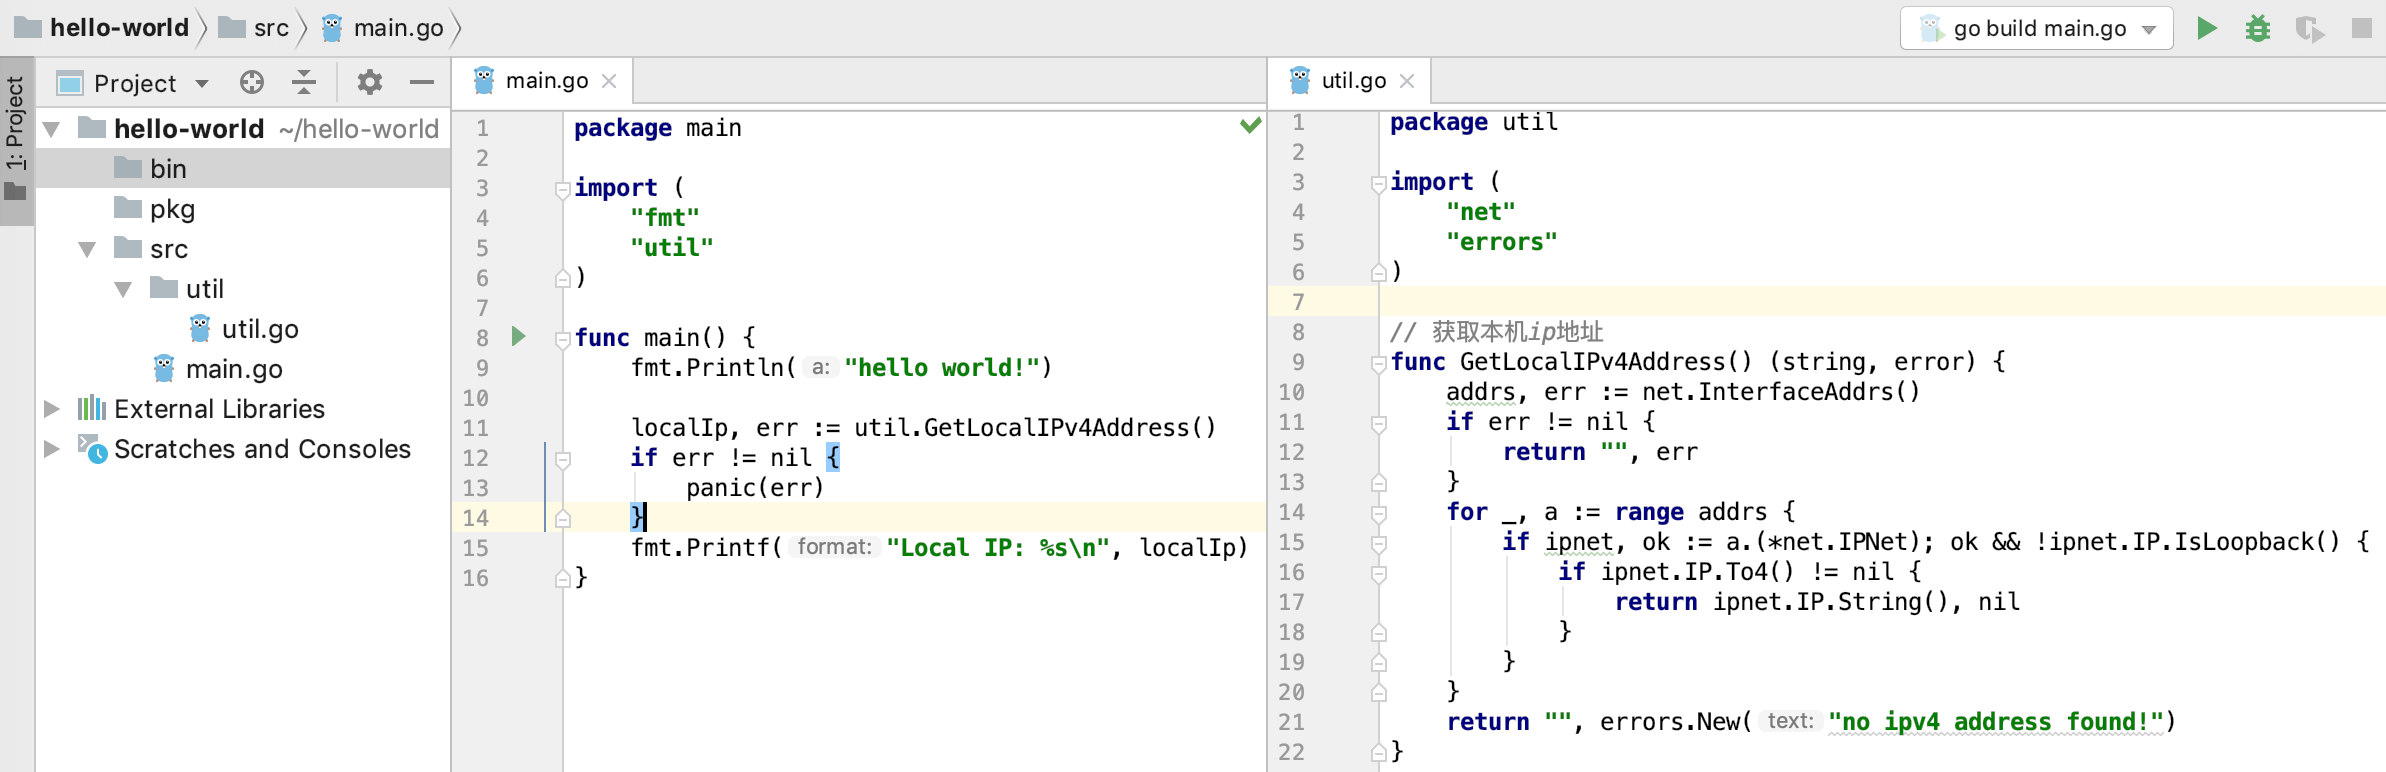Fold the main function code block
The height and width of the screenshot is (772, 2386).
pos(562,338)
